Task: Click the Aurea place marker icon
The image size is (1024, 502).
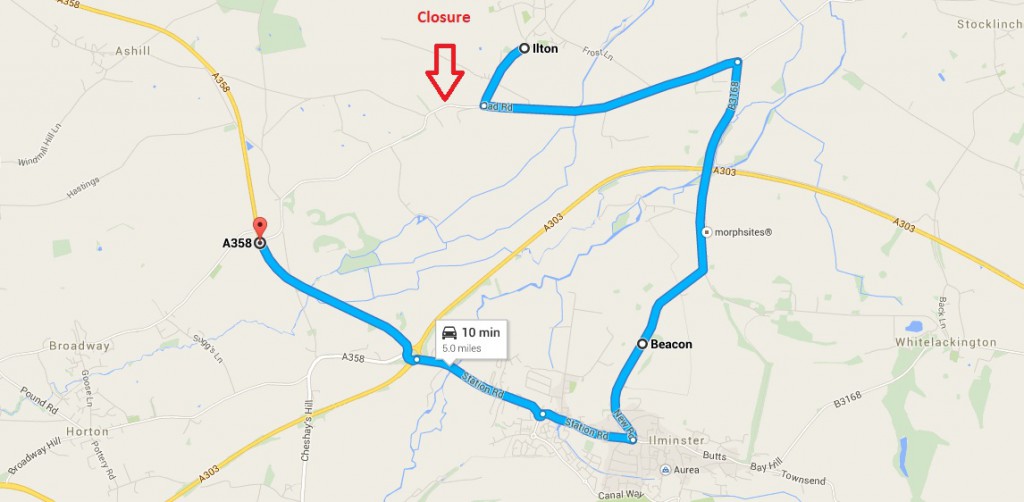Action: pos(665,469)
